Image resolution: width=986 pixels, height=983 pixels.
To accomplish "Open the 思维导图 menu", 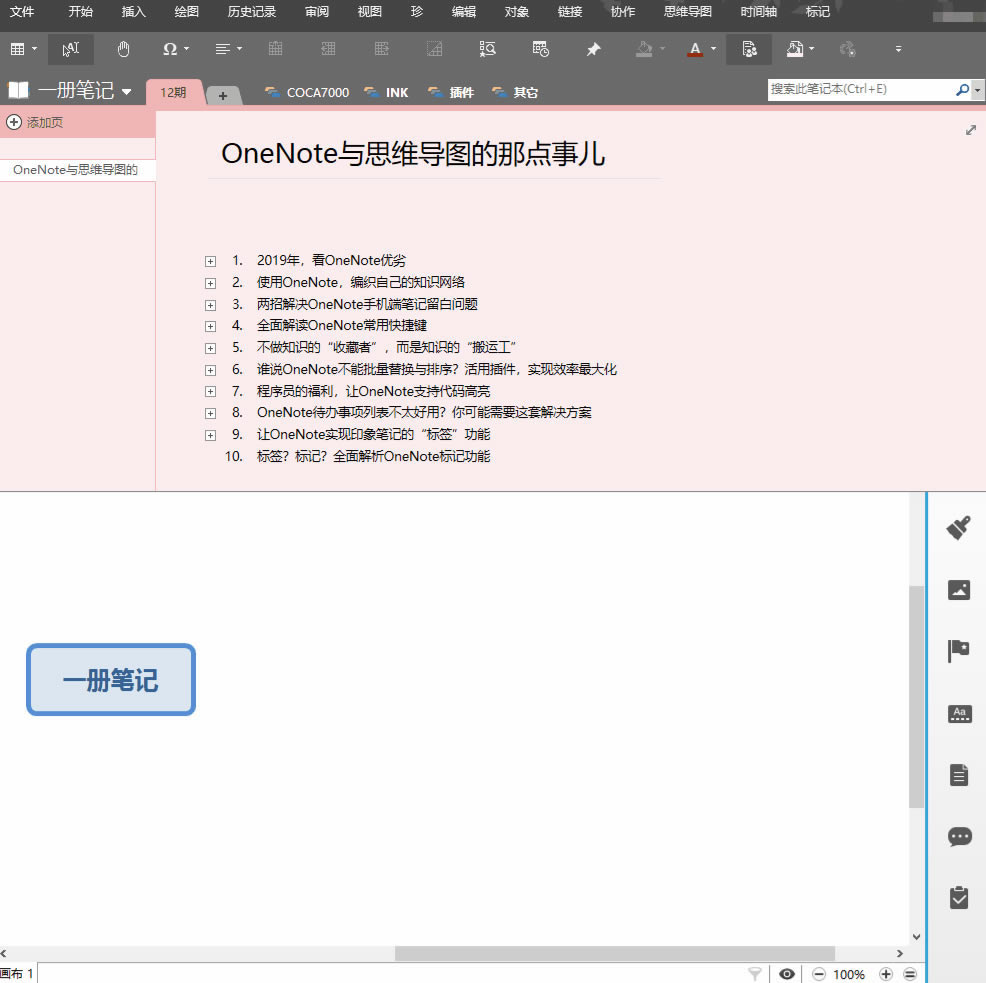I will pos(688,12).
